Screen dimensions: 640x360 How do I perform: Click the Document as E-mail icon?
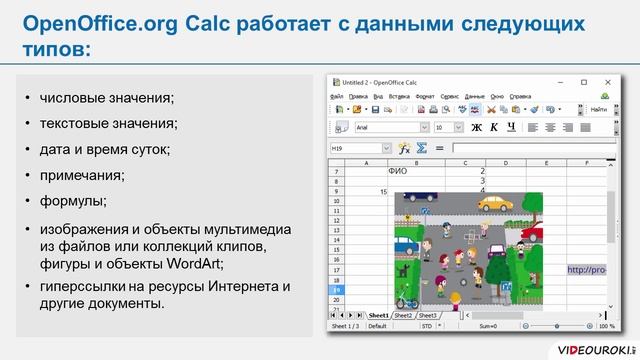tap(388, 110)
